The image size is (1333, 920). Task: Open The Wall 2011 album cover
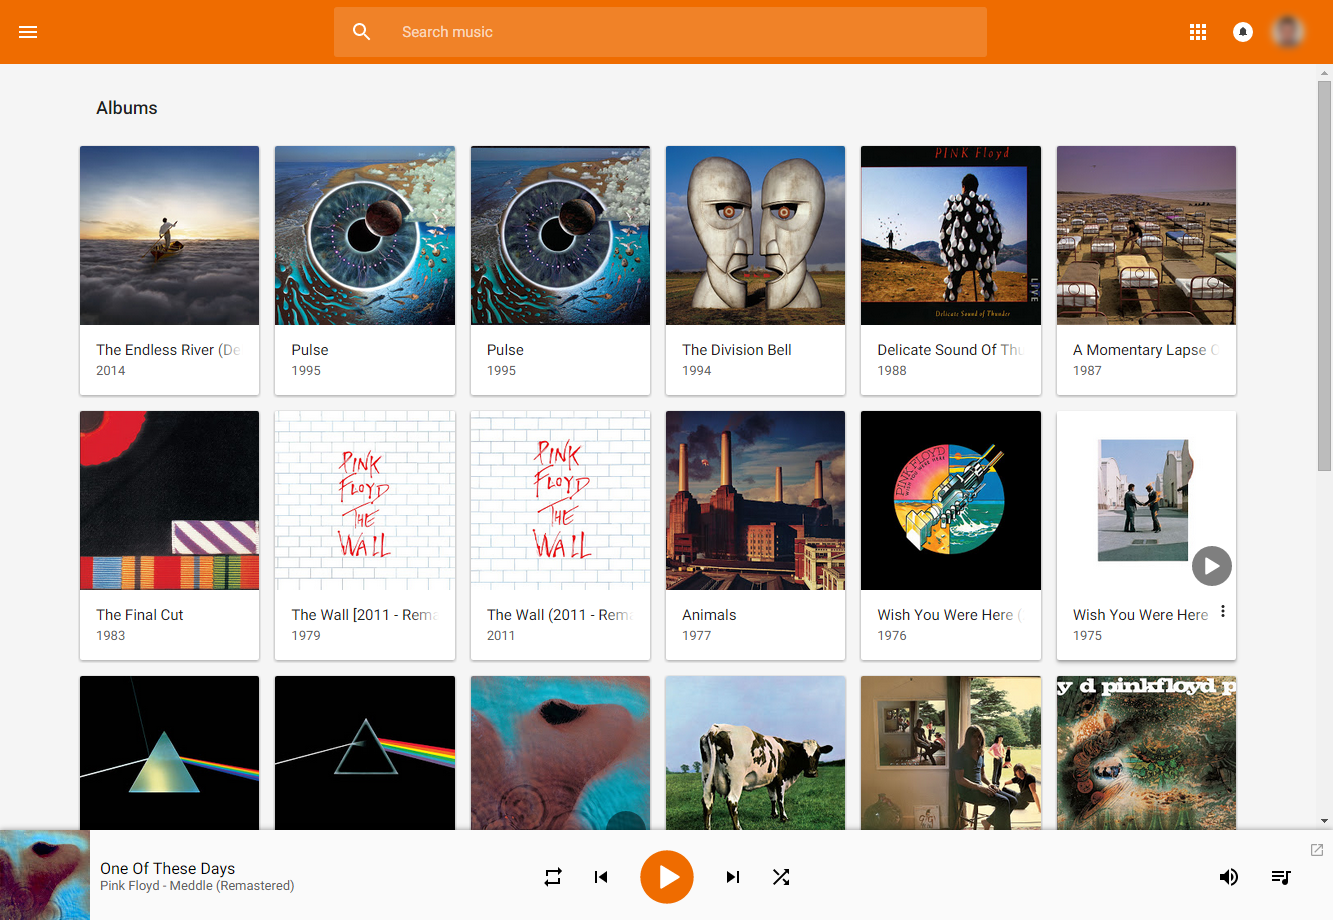tap(561, 501)
